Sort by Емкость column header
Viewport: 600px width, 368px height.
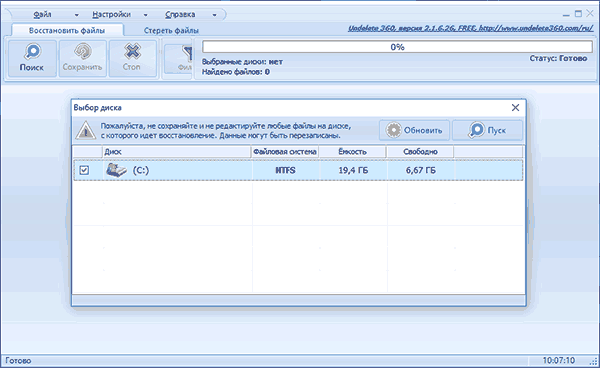pyautogui.click(x=352, y=151)
